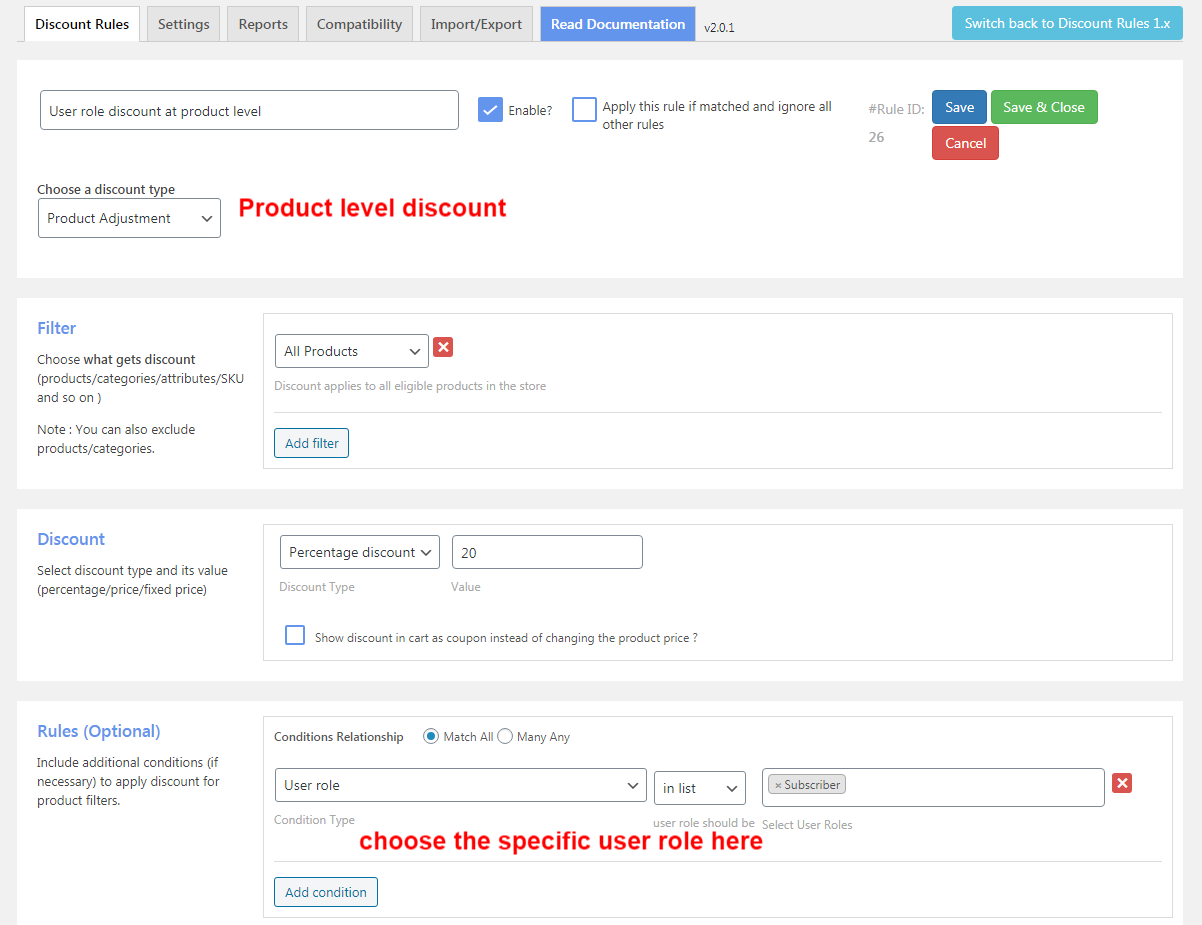Select the Match All radio option
The height and width of the screenshot is (925, 1202).
pyautogui.click(x=431, y=737)
